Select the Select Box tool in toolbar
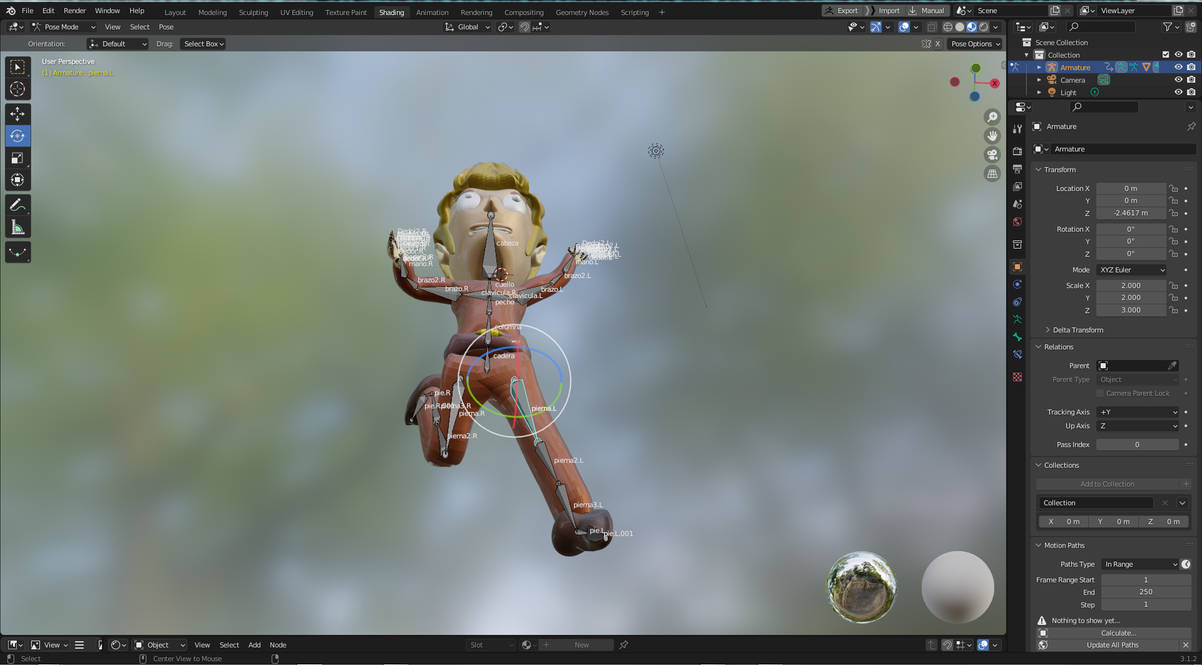The height and width of the screenshot is (665, 1202). (17, 67)
